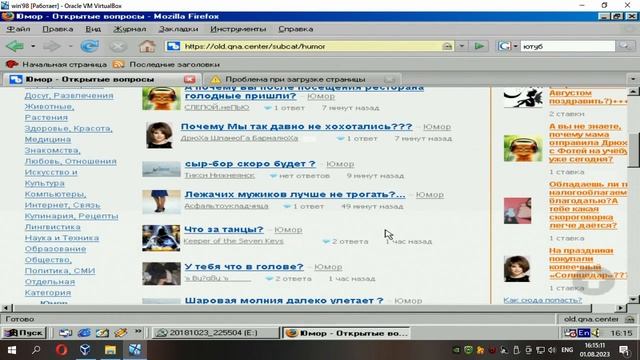Open the Кулинария, Рецепты category
Viewport: 640px width, 360px height.
[x=71, y=216]
